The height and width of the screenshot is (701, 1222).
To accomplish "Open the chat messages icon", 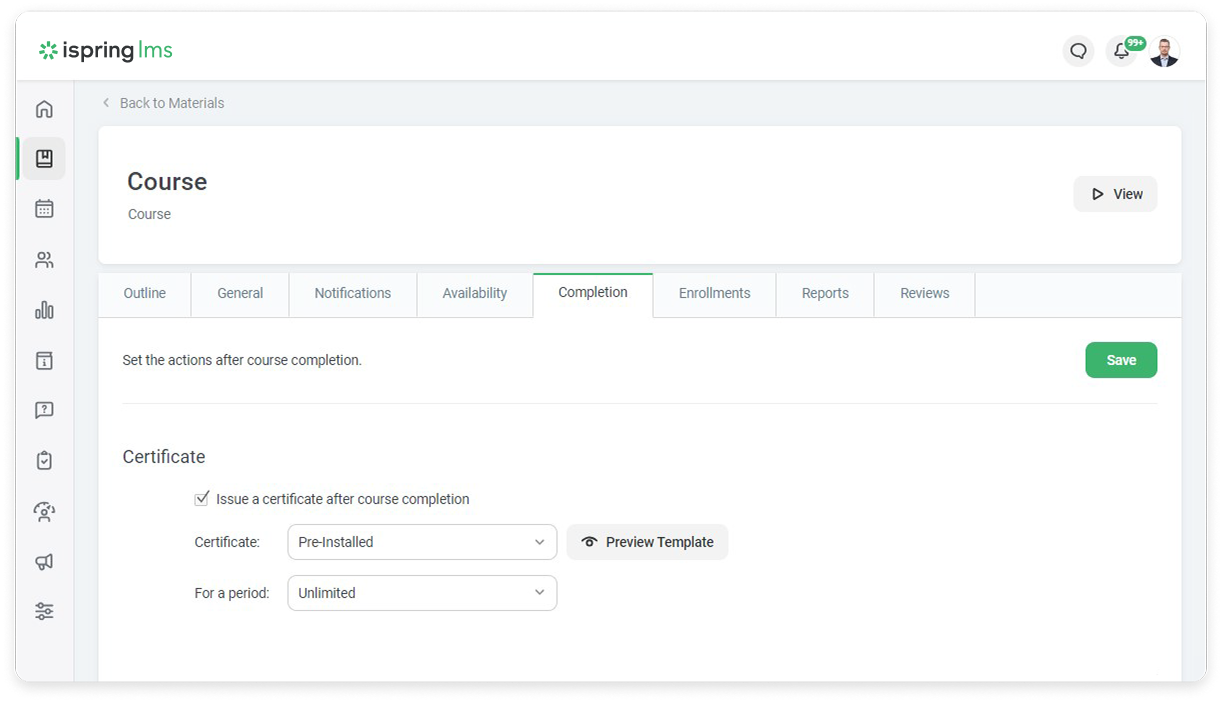I will click(x=1078, y=51).
